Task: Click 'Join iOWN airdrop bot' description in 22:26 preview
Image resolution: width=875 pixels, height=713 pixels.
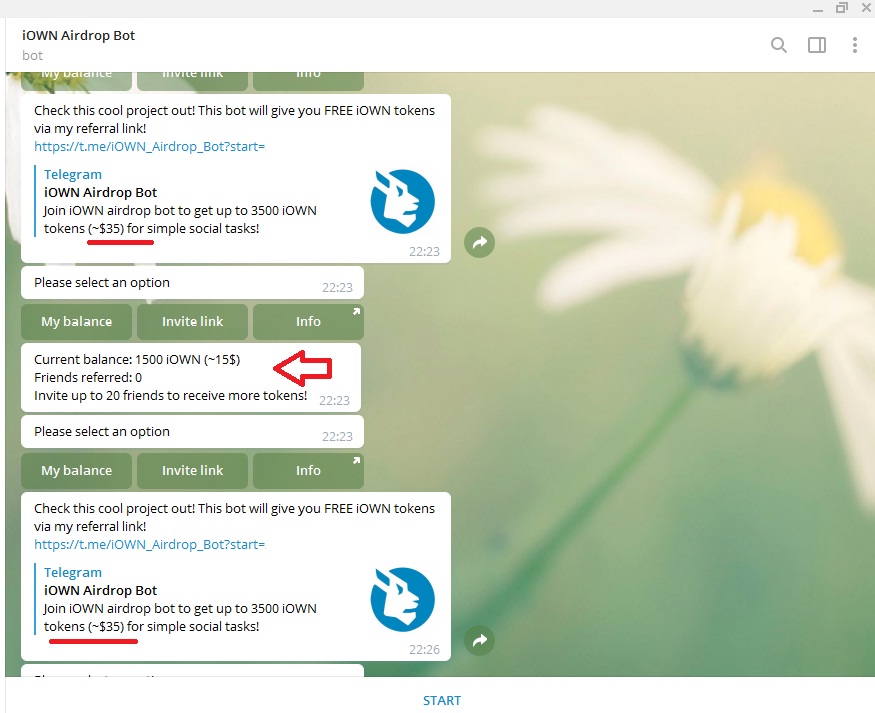Action: point(180,617)
